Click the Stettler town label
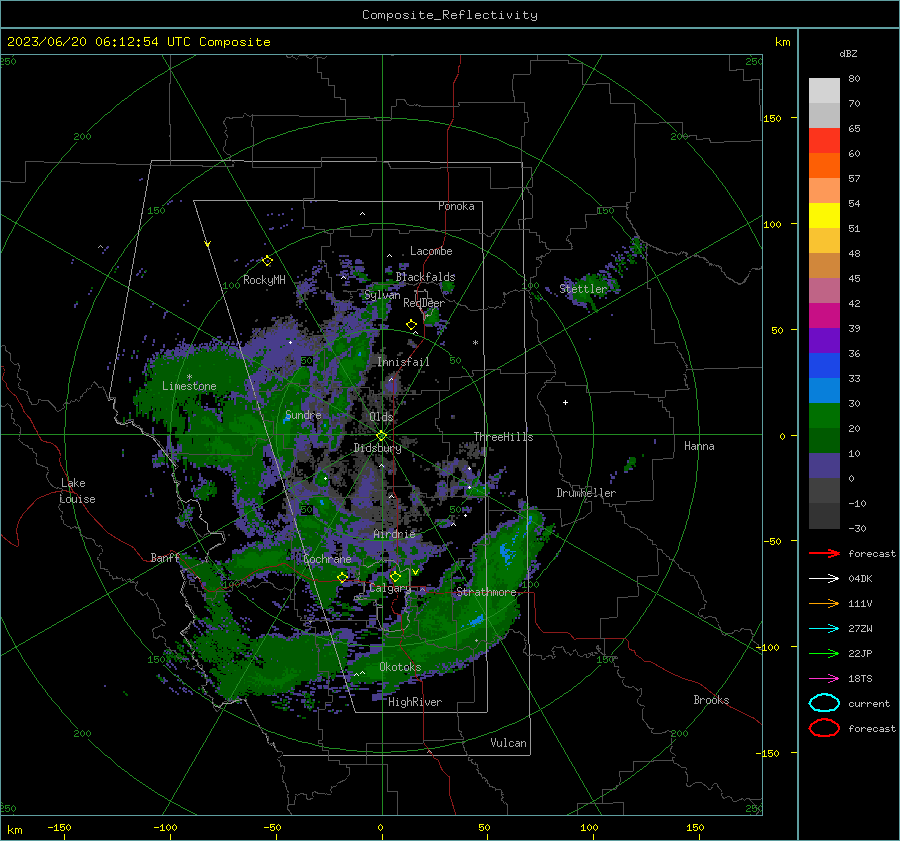 click(x=583, y=289)
